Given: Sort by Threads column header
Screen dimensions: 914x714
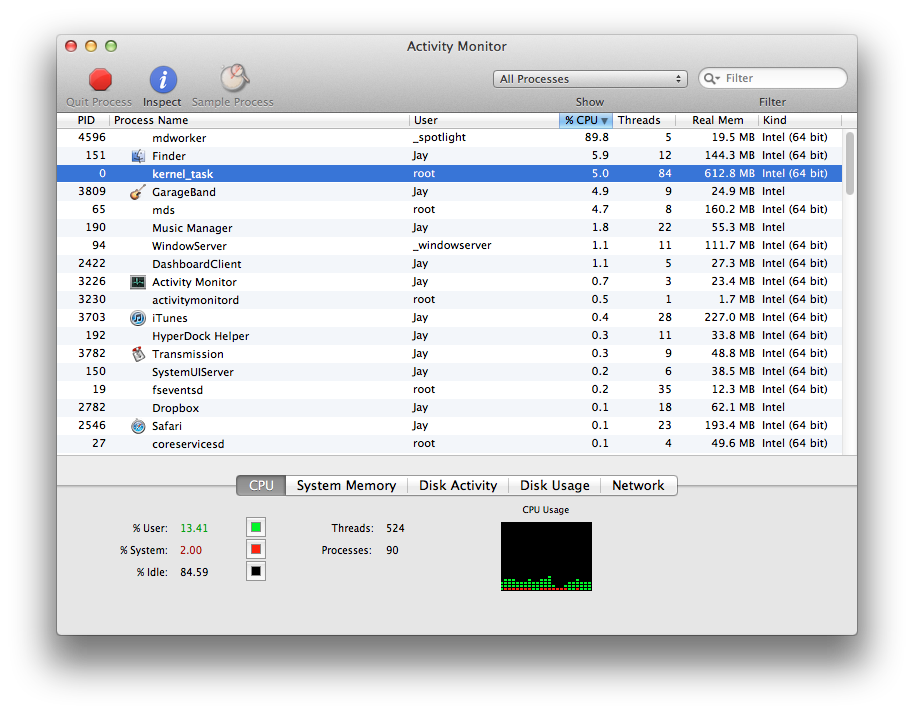Looking at the screenshot, I should coord(644,120).
